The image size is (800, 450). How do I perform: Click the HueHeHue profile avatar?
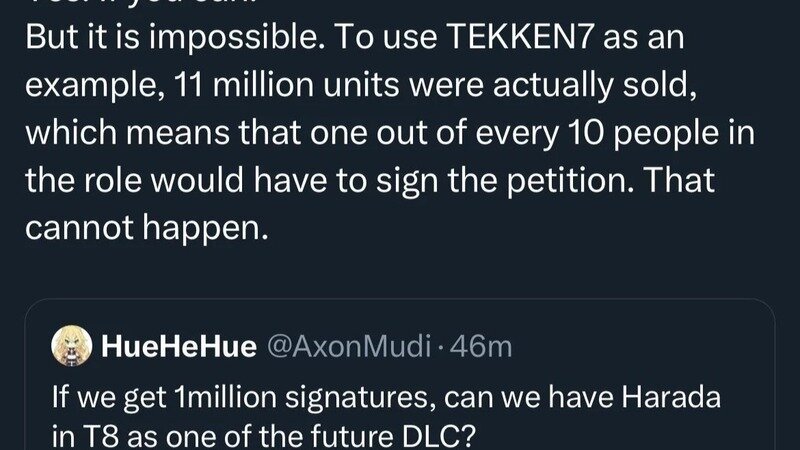pos(75,346)
